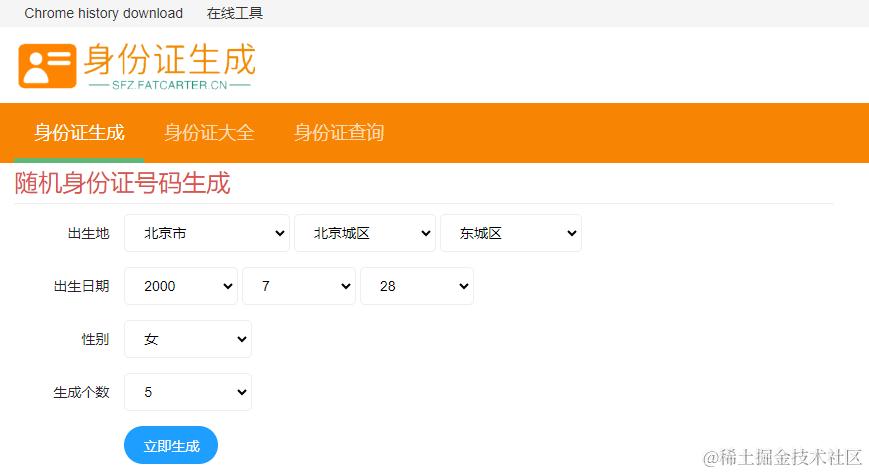The height and width of the screenshot is (474, 869).
Task: Click the 出生日期 field label
Action: (81, 286)
